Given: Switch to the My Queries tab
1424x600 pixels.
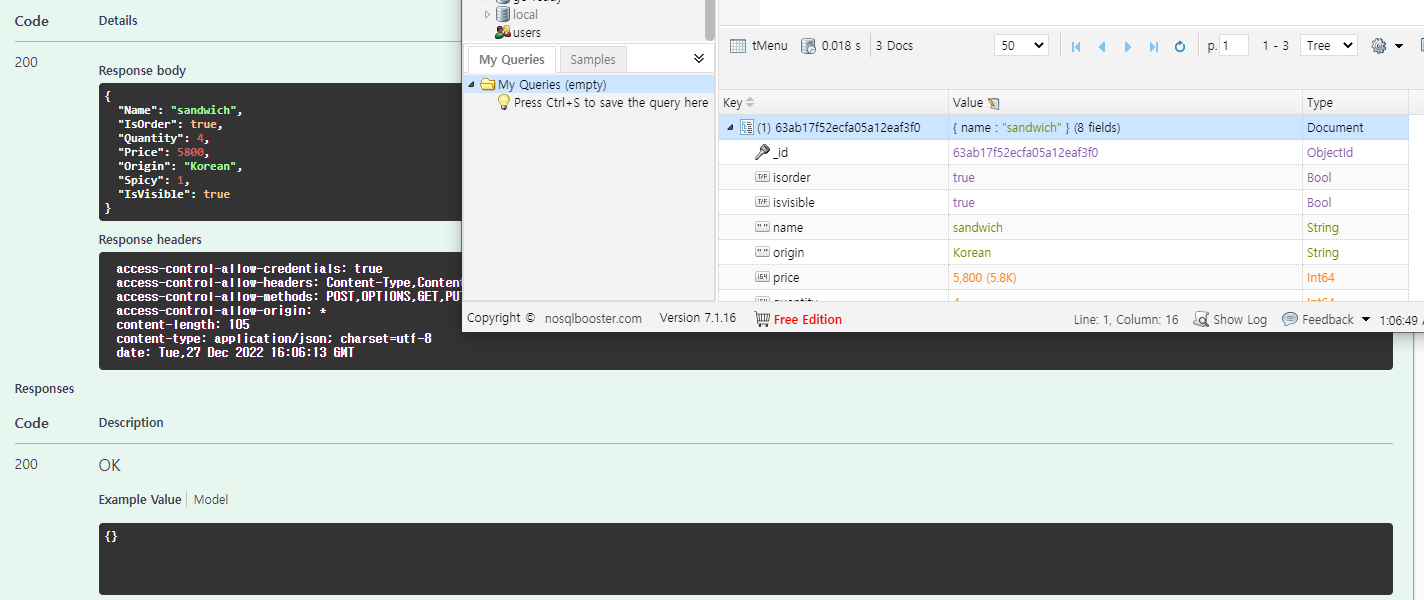Looking at the screenshot, I should tap(512, 59).
